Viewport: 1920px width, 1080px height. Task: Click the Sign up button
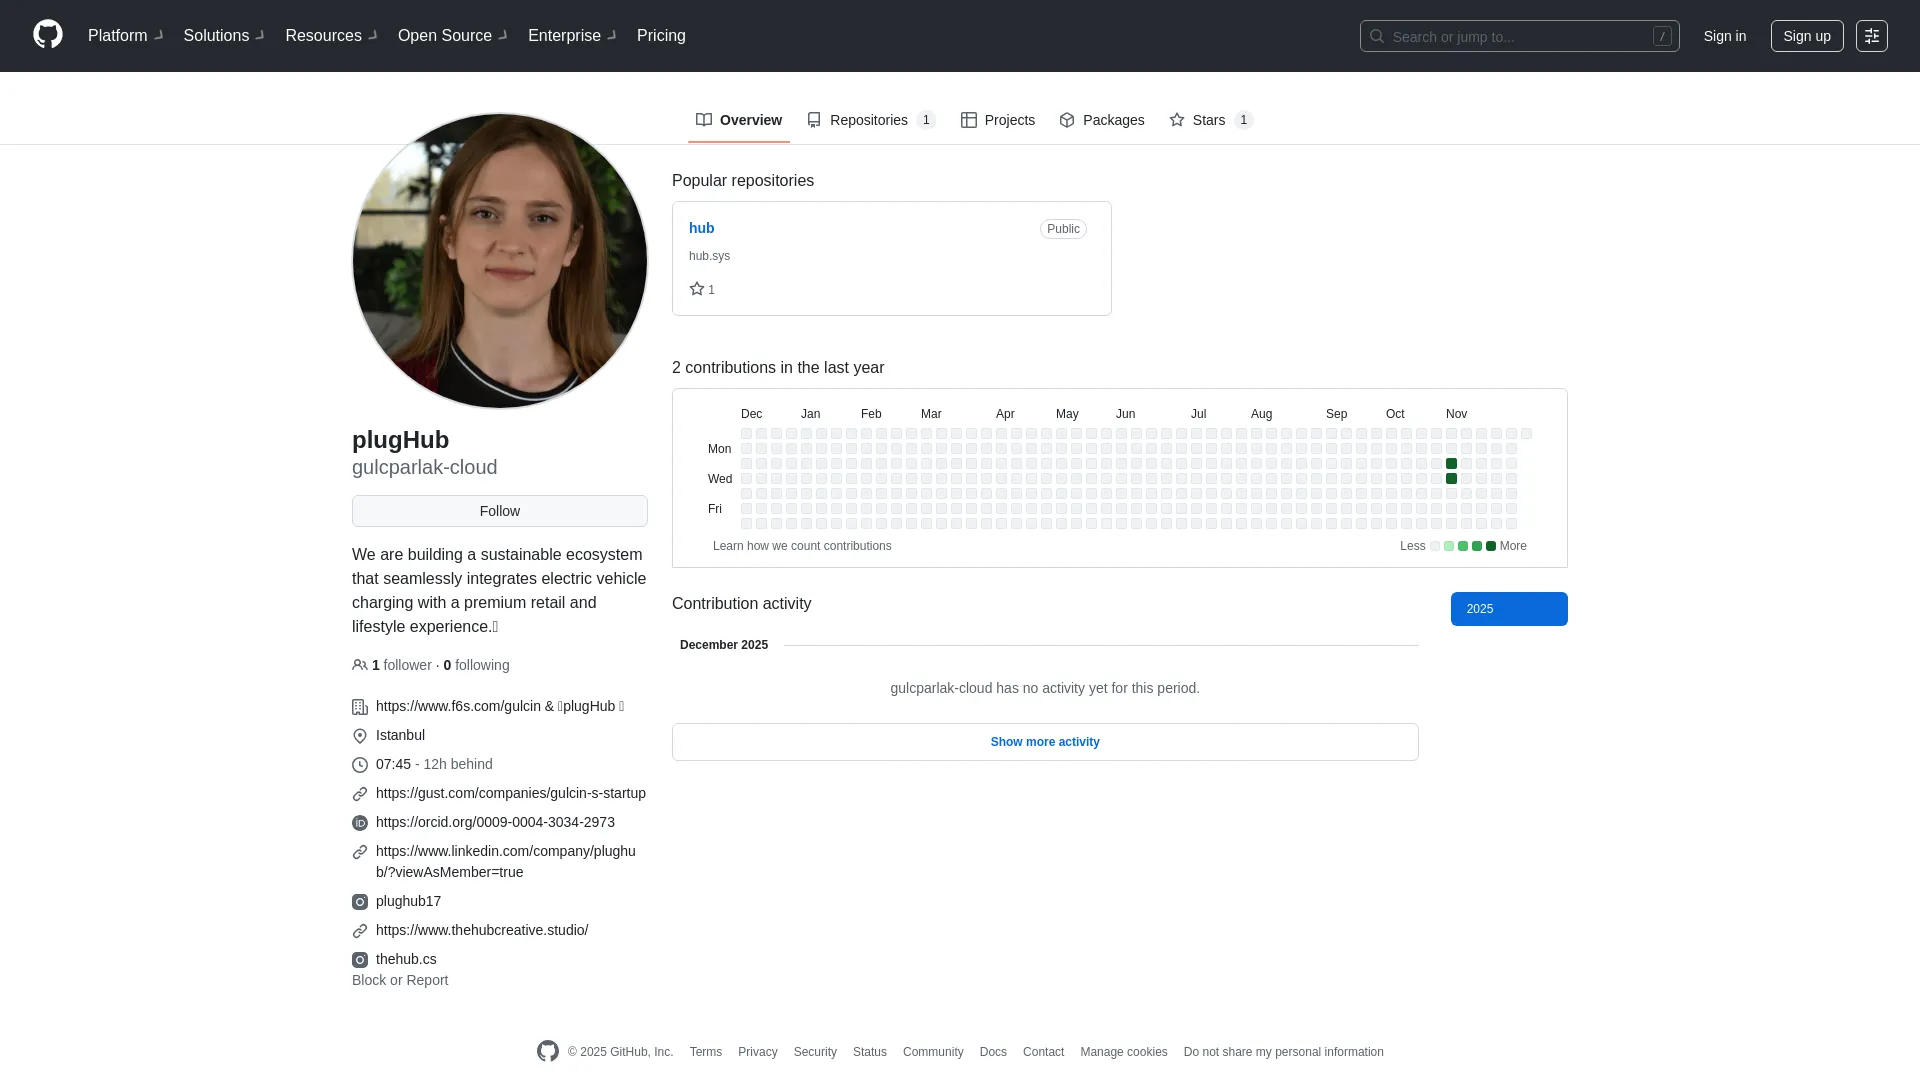(x=1807, y=36)
